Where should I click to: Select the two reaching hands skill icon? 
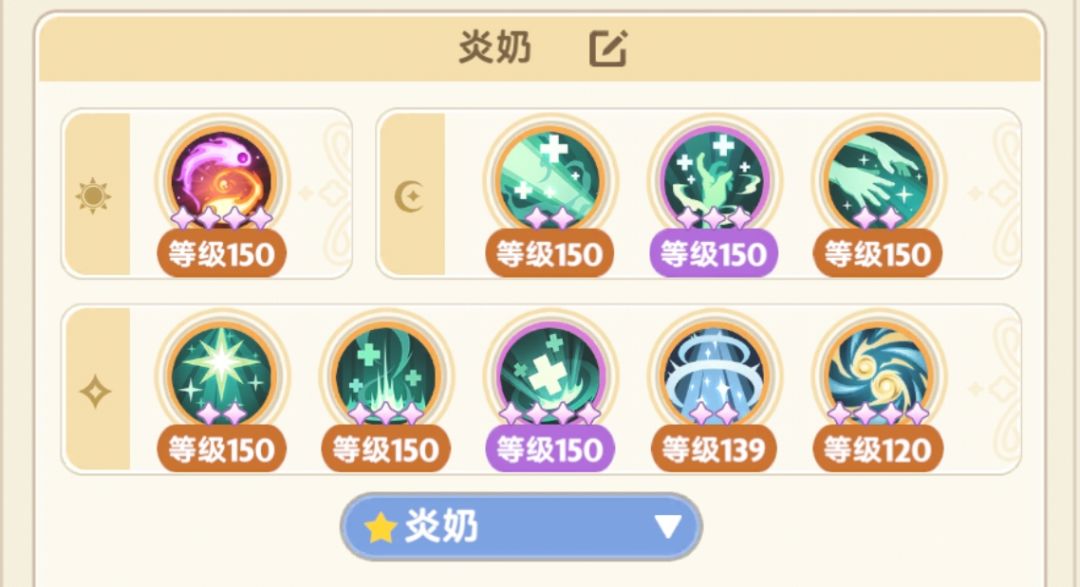[x=878, y=181]
